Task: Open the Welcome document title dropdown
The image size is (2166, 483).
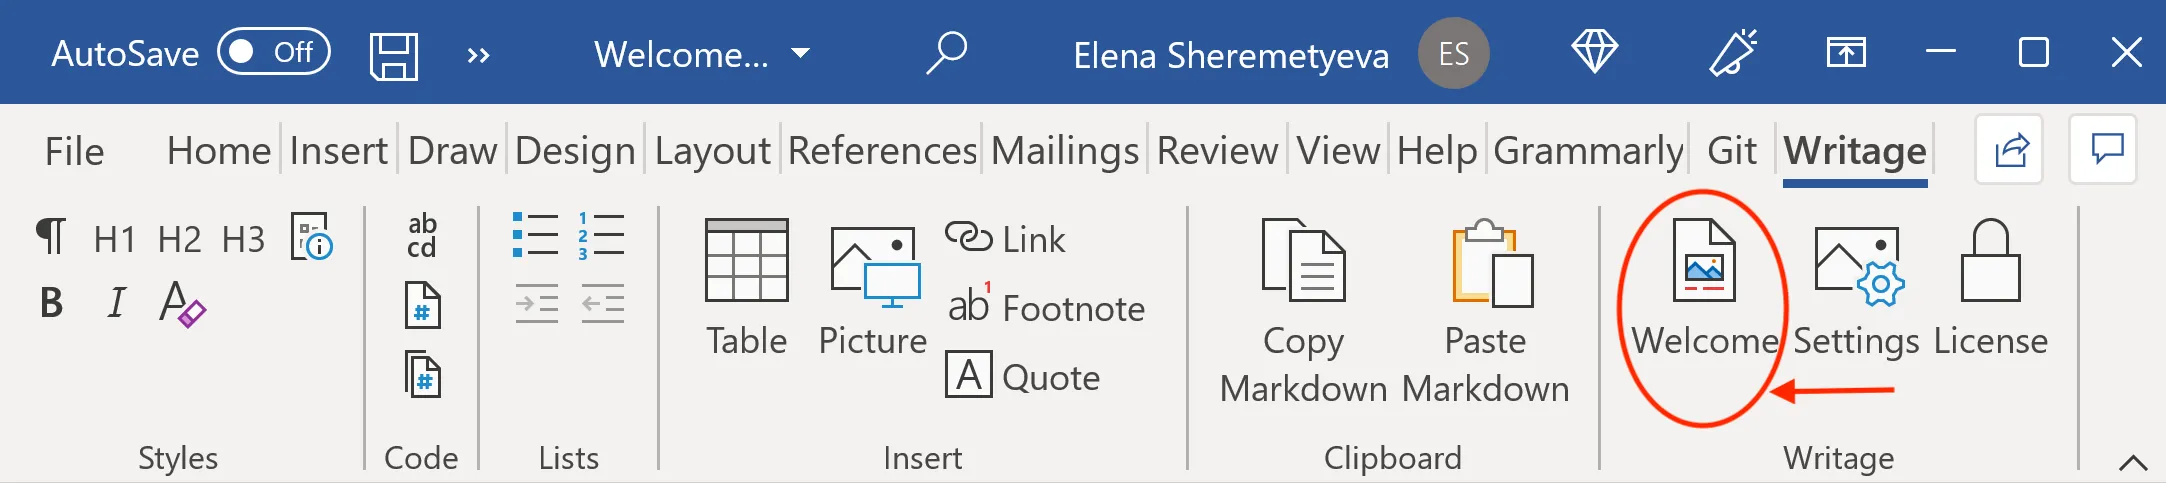Action: [x=800, y=54]
